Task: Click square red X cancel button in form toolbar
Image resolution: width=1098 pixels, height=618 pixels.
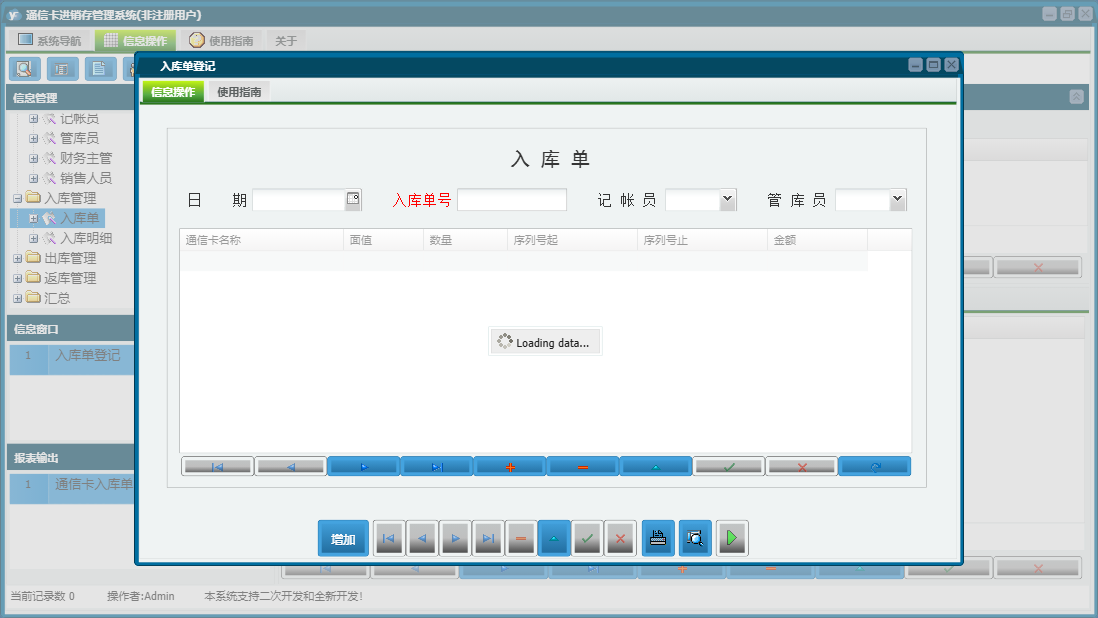Action: (620, 538)
